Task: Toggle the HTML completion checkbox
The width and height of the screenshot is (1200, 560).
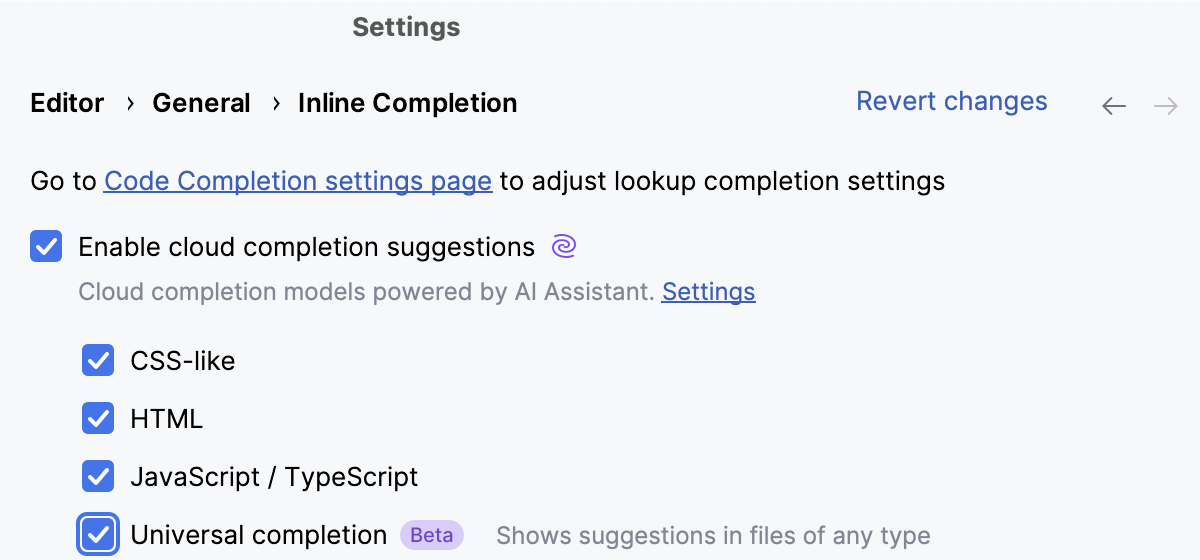Action: (x=98, y=418)
